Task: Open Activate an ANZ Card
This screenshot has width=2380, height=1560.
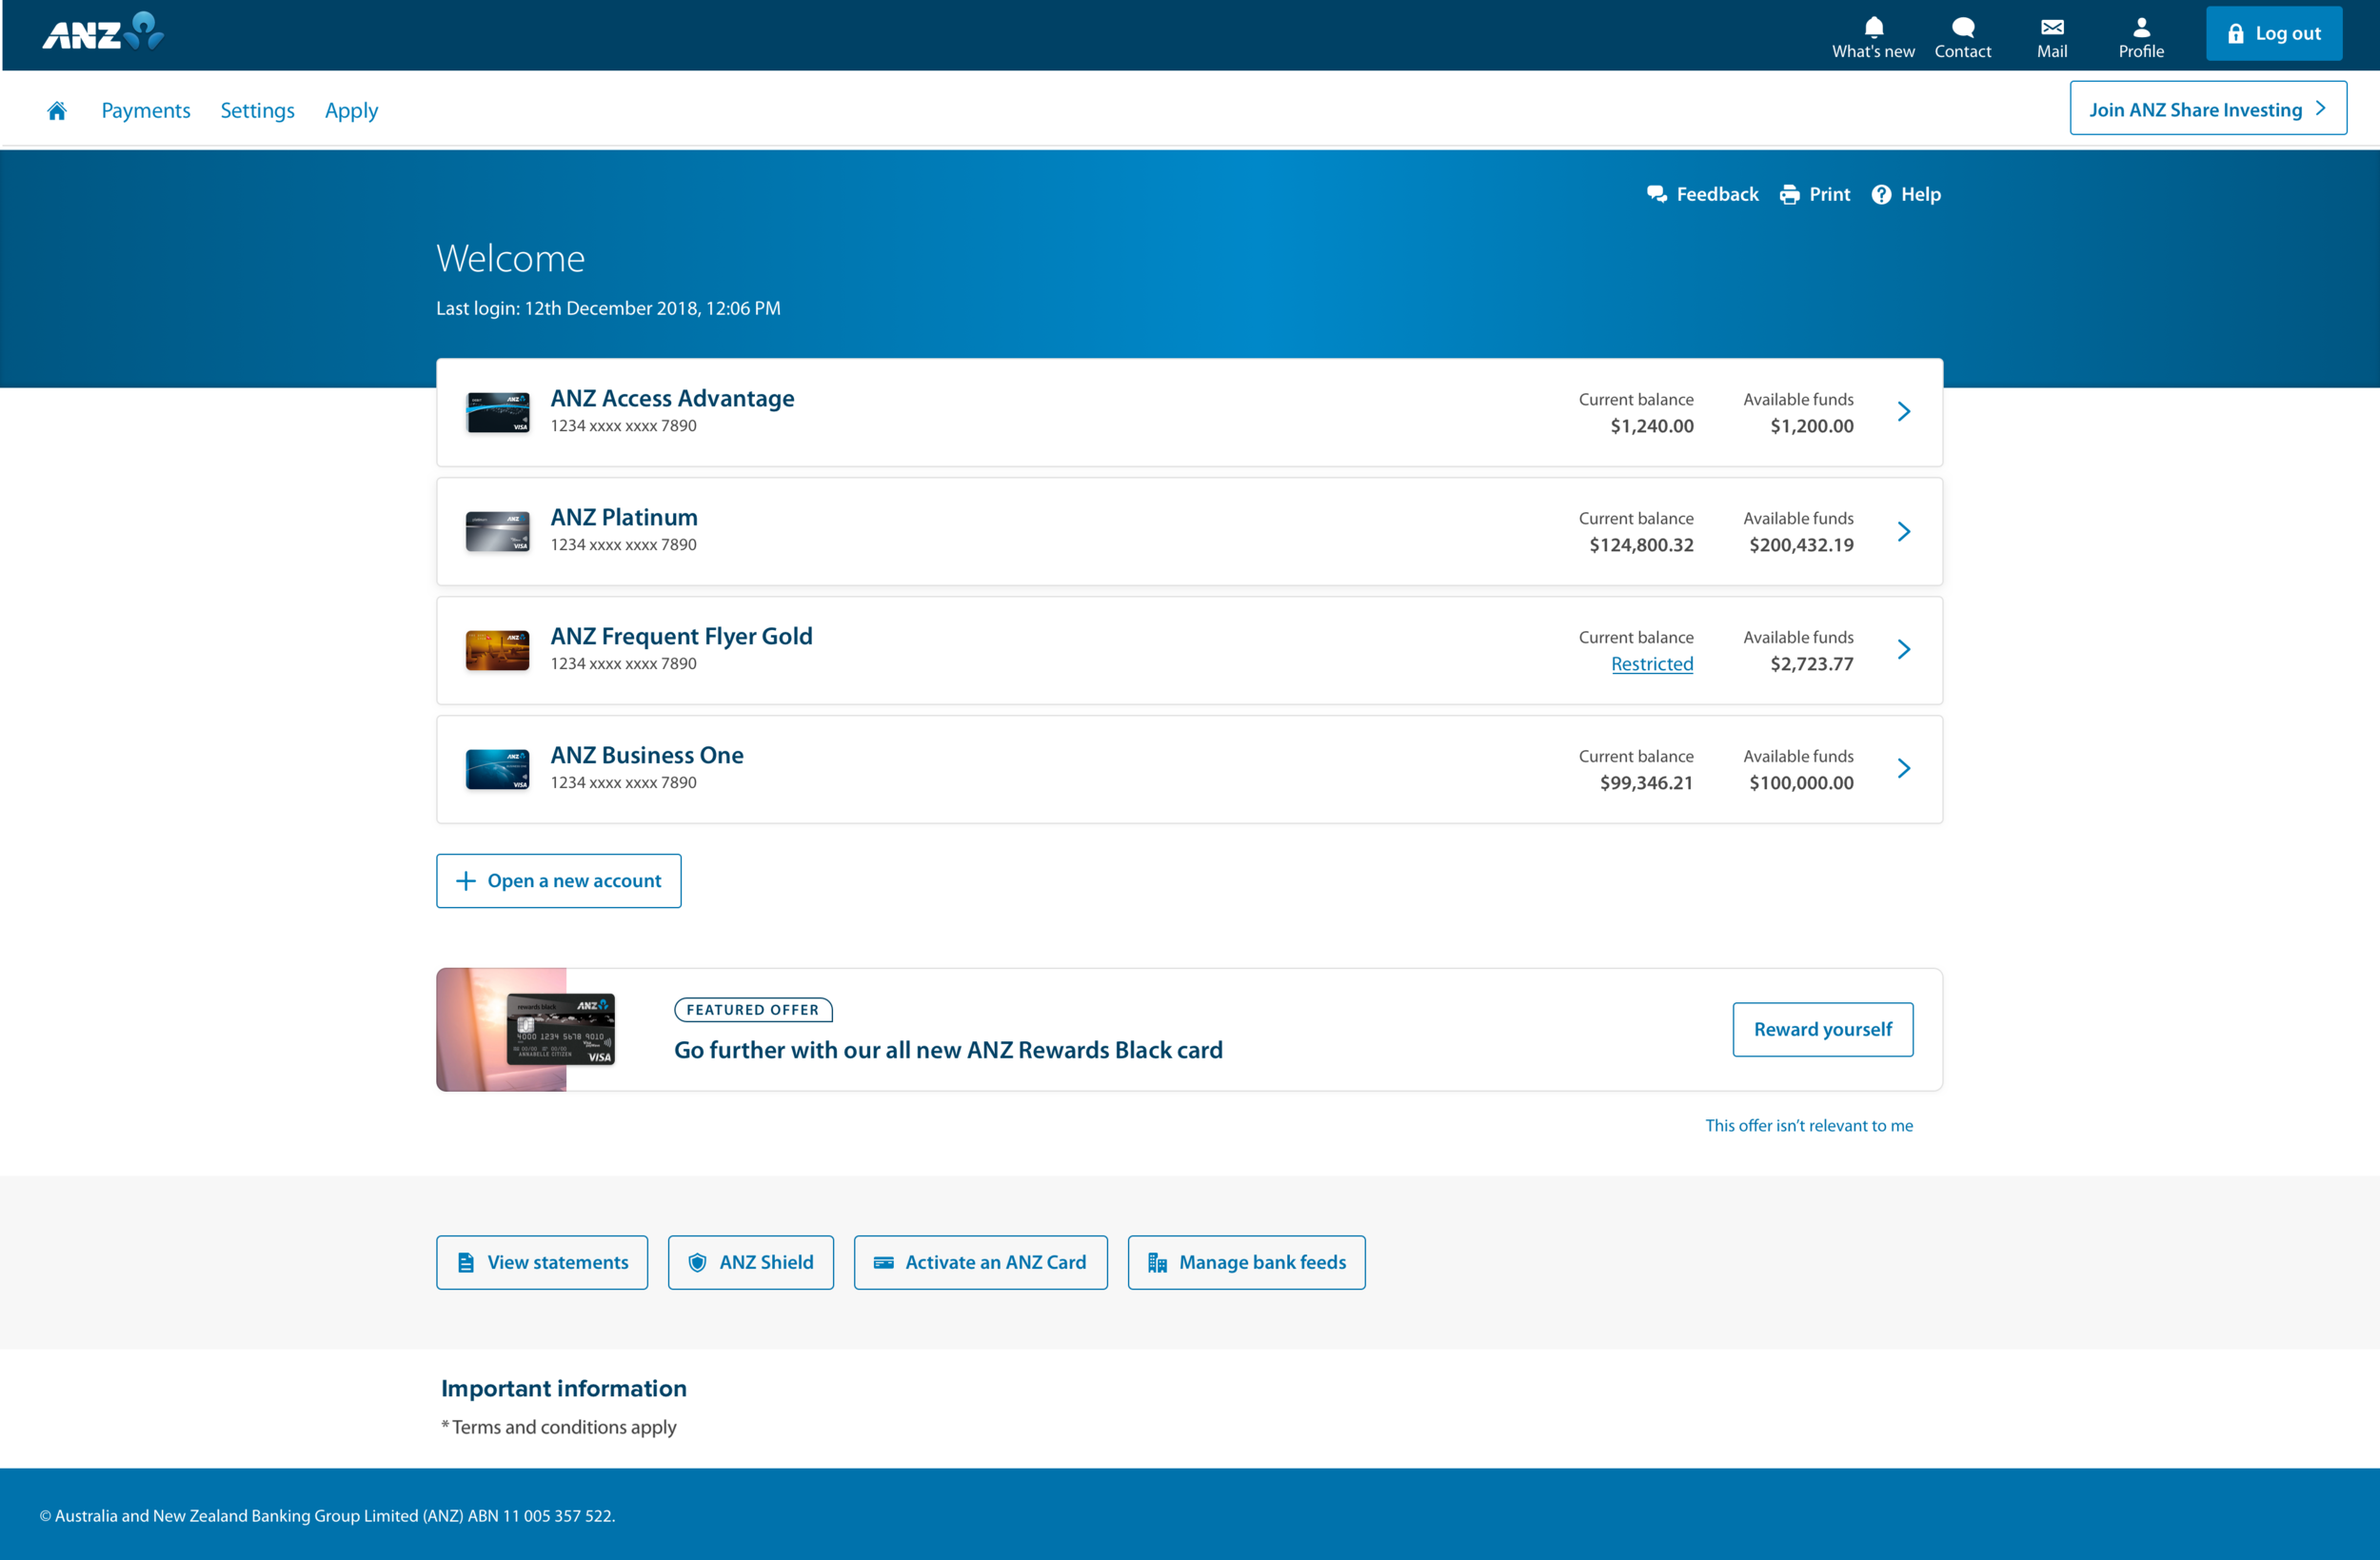Action: click(980, 1262)
